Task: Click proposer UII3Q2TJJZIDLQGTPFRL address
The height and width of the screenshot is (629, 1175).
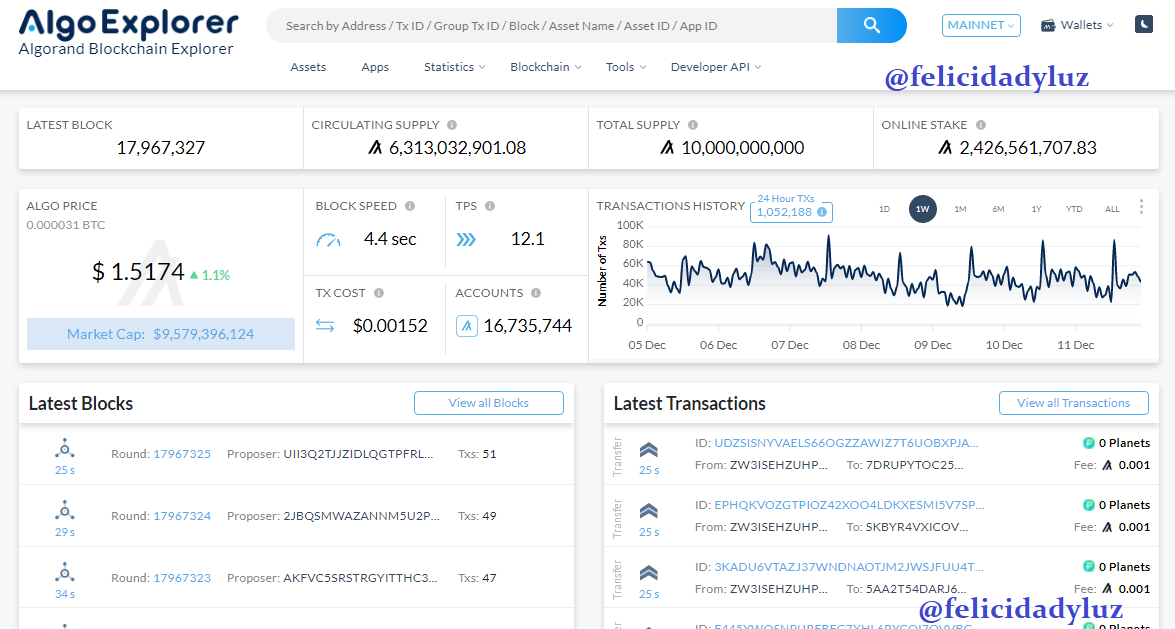Action: point(358,454)
